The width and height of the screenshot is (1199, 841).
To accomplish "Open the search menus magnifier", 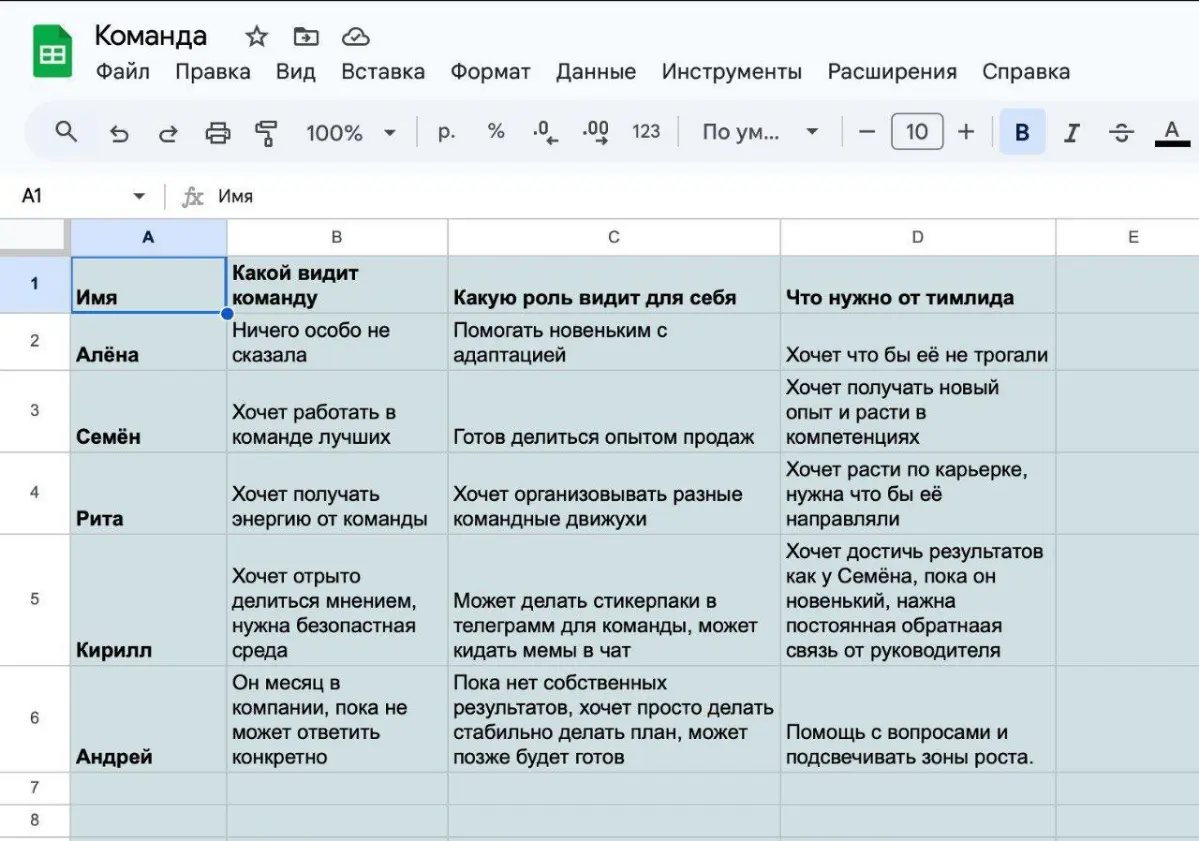I will pyautogui.click(x=67, y=132).
